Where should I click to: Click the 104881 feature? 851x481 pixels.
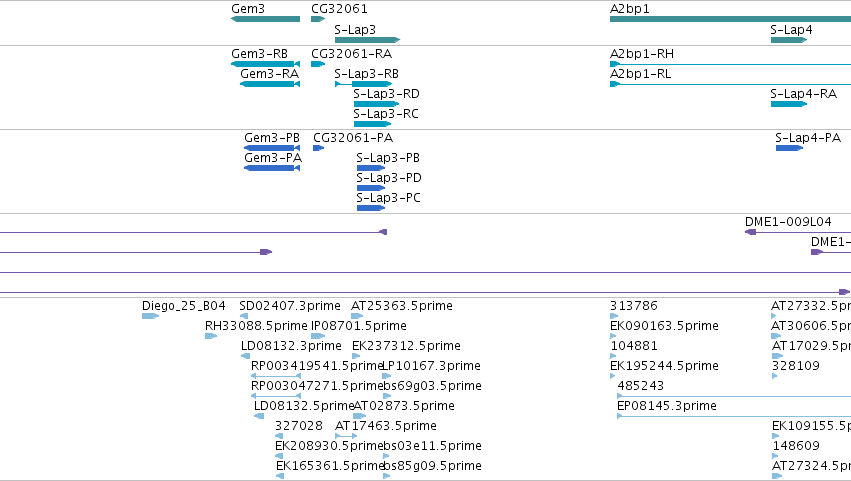[613, 356]
